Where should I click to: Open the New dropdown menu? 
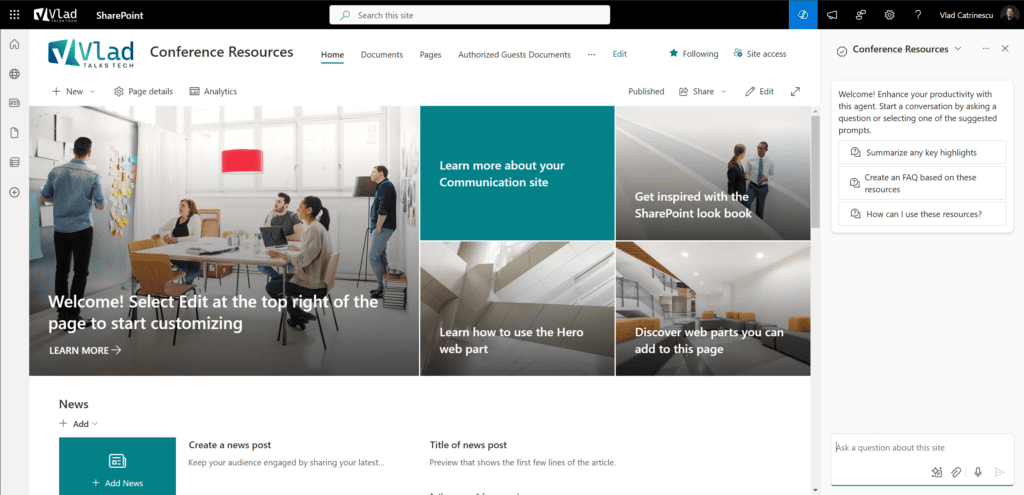click(74, 91)
